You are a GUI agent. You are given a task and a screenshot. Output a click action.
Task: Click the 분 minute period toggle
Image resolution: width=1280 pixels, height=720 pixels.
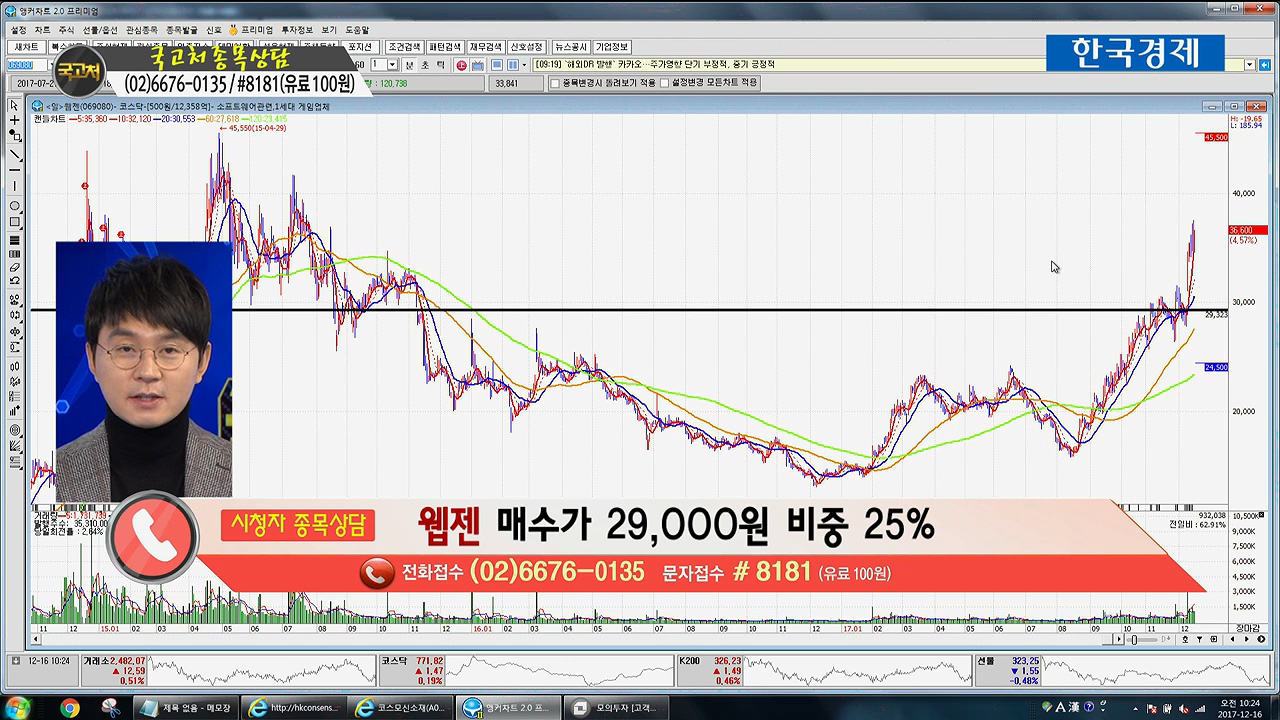[410, 65]
